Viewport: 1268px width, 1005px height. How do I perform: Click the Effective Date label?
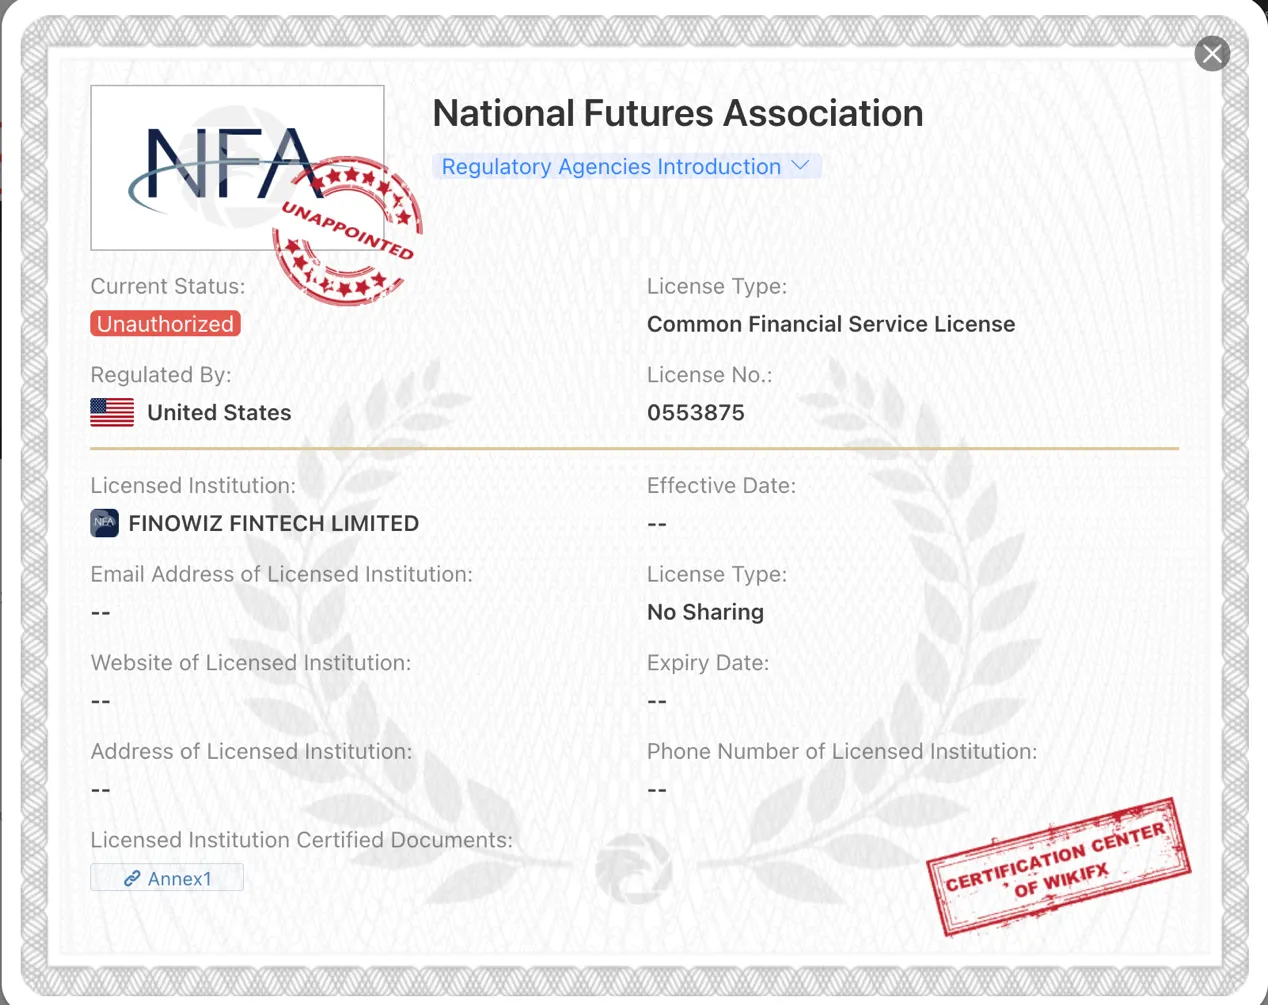click(x=721, y=486)
